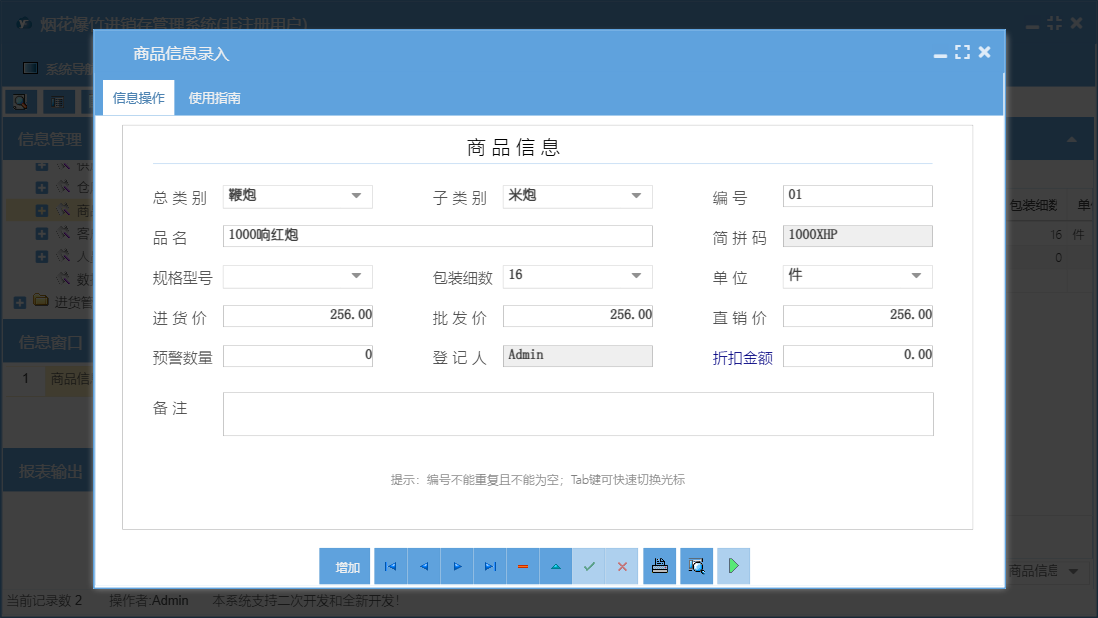Cancel changes with the red X icon
This screenshot has width=1098, height=618.
(x=622, y=566)
